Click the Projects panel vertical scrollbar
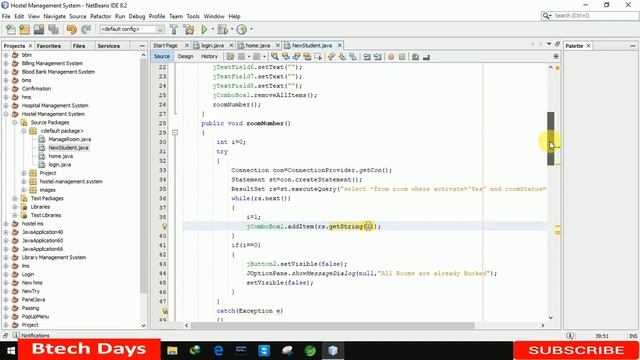 click(x=143, y=176)
